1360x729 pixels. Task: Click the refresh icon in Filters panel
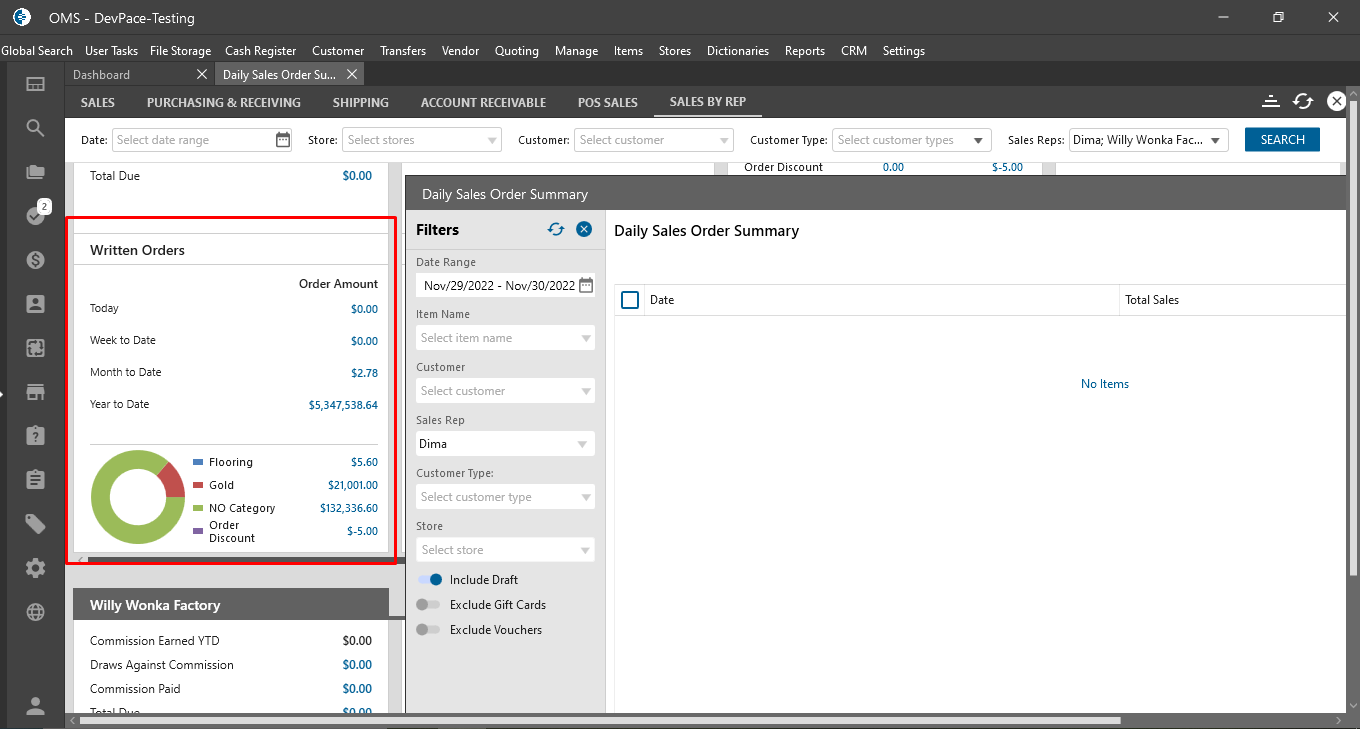[556, 229]
